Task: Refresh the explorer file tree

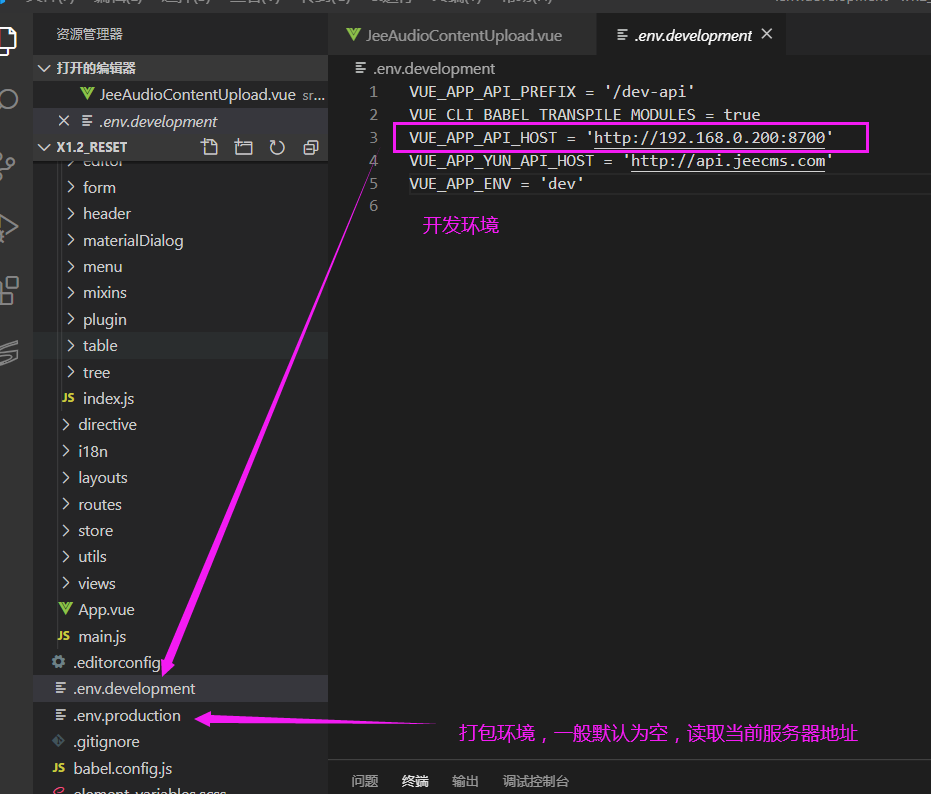Action: (x=277, y=147)
